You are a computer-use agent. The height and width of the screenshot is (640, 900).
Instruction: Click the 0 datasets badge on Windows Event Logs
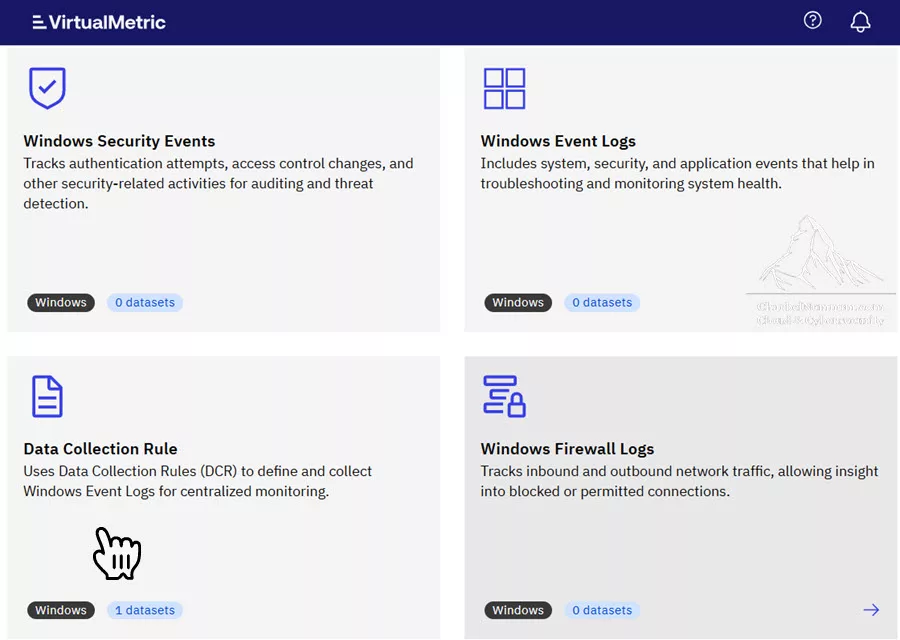pyautogui.click(x=602, y=302)
